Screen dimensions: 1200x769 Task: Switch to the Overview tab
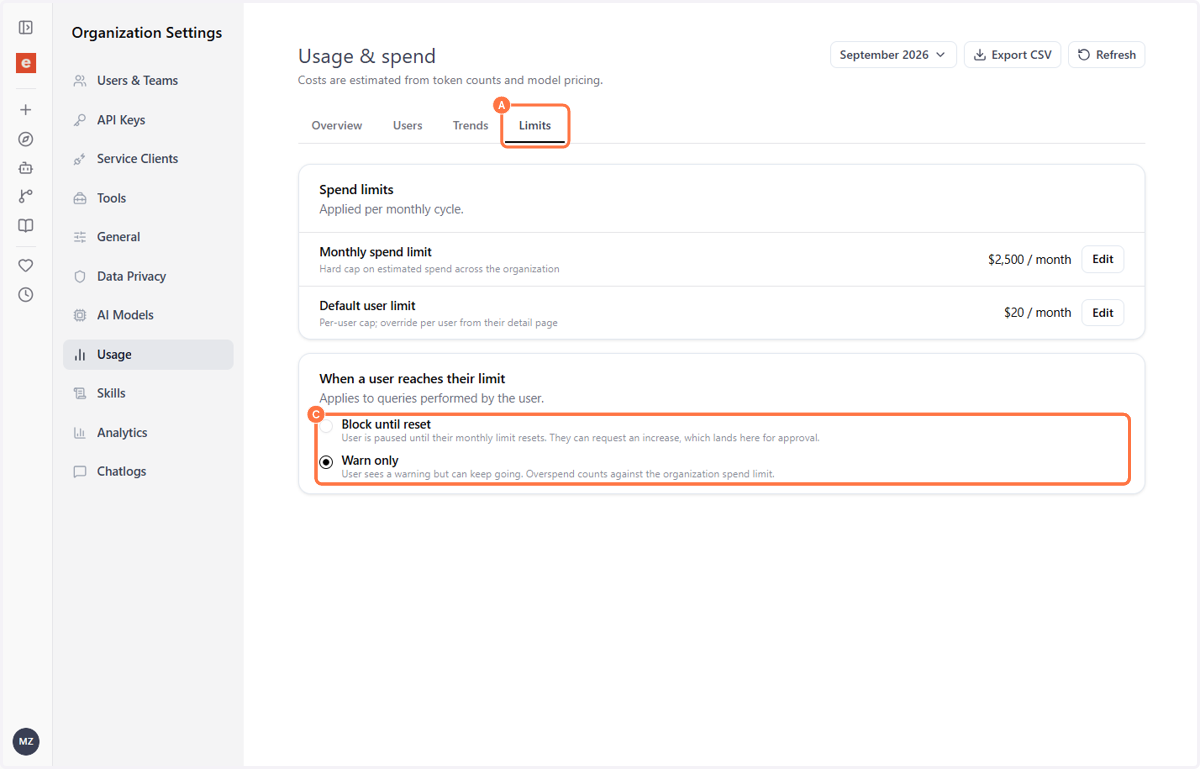click(x=337, y=126)
